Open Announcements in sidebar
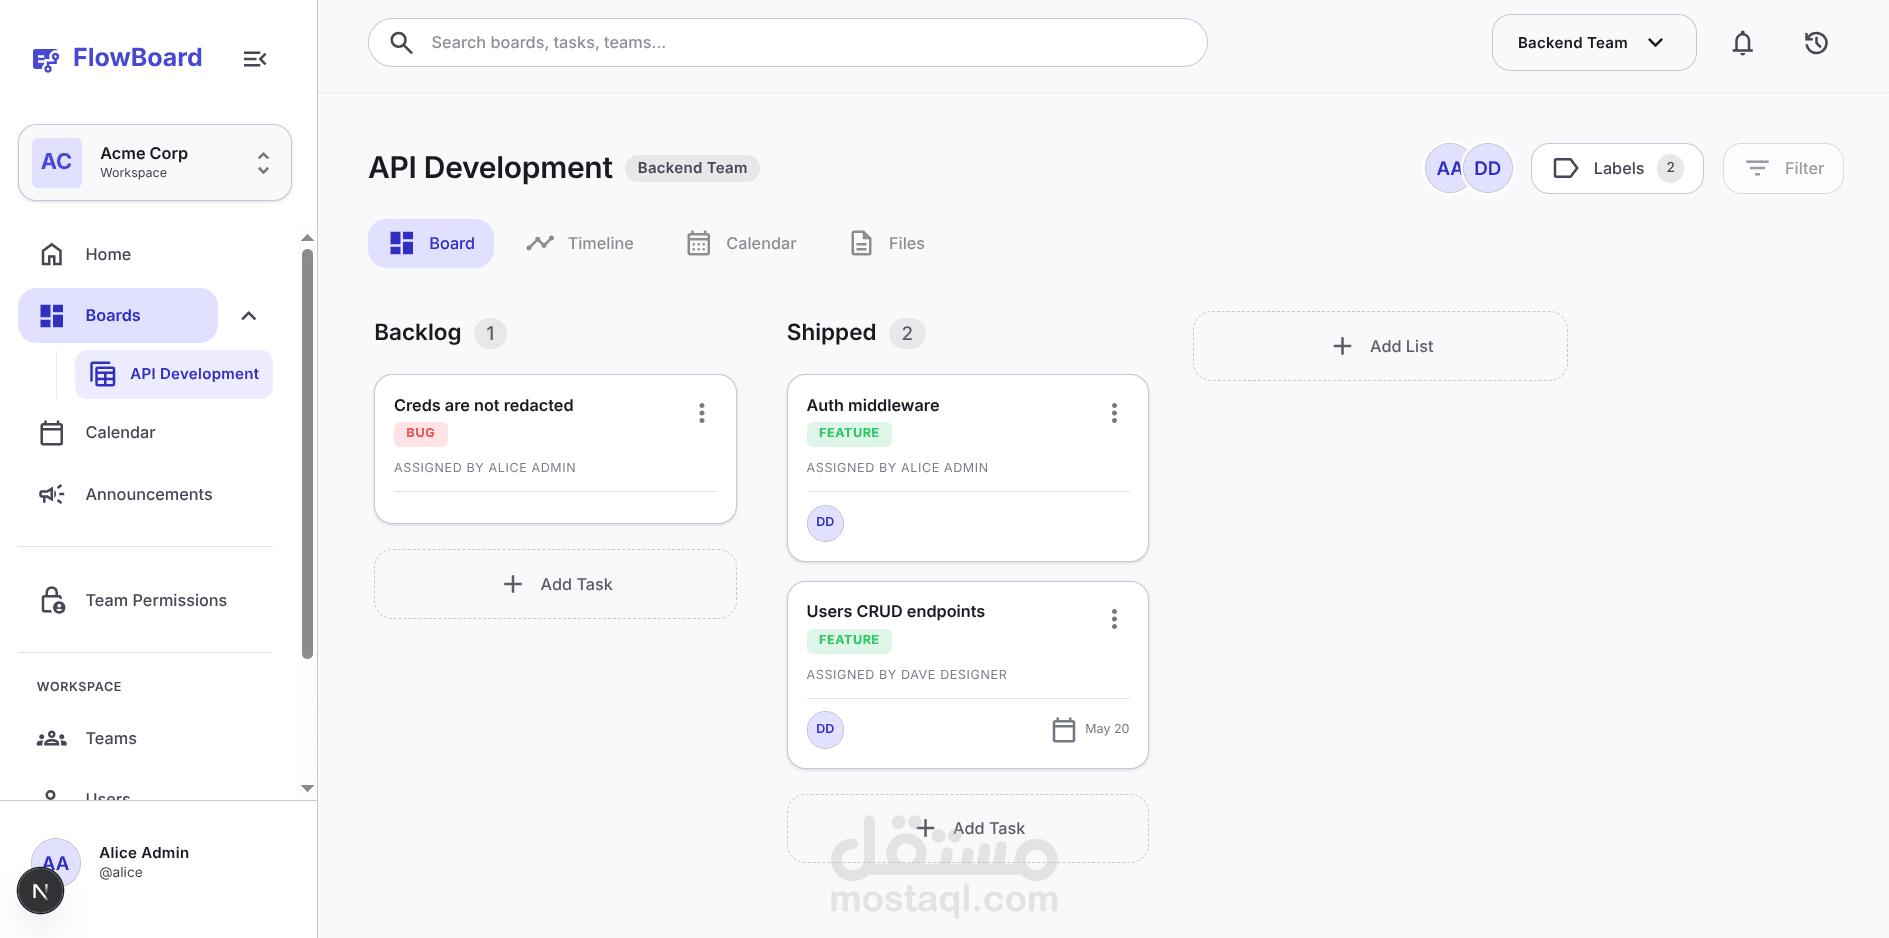Screen dimensions: 1889x938 145,494
